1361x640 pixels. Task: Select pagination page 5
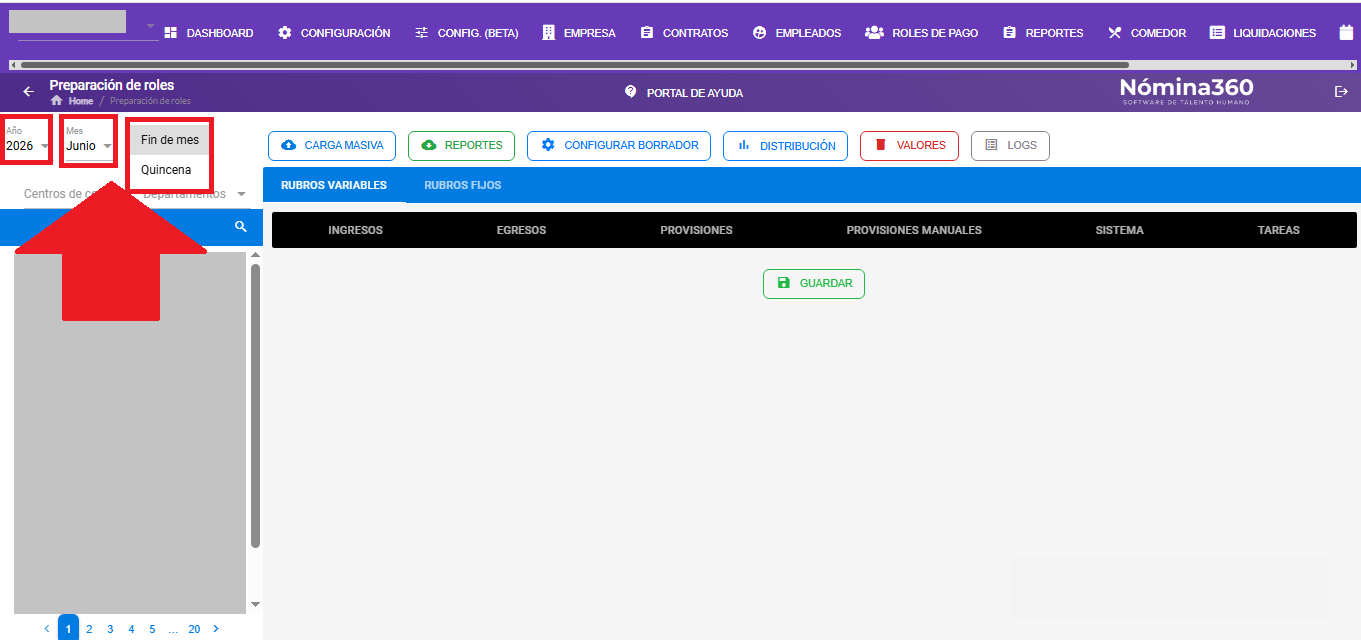(x=152, y=629)
